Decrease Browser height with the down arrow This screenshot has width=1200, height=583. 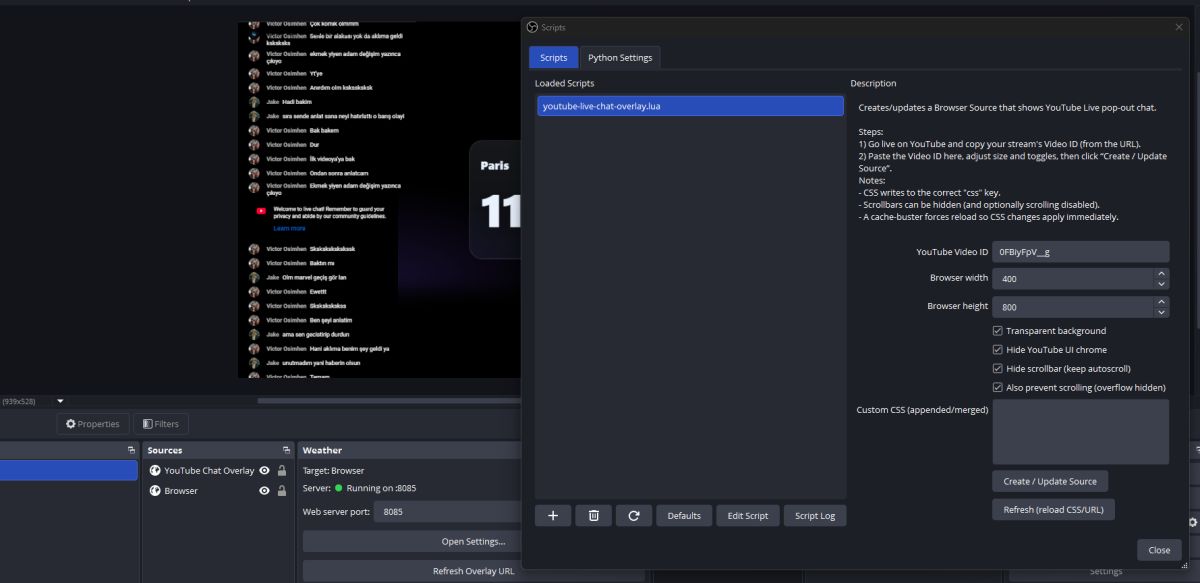coord(1161,311)
